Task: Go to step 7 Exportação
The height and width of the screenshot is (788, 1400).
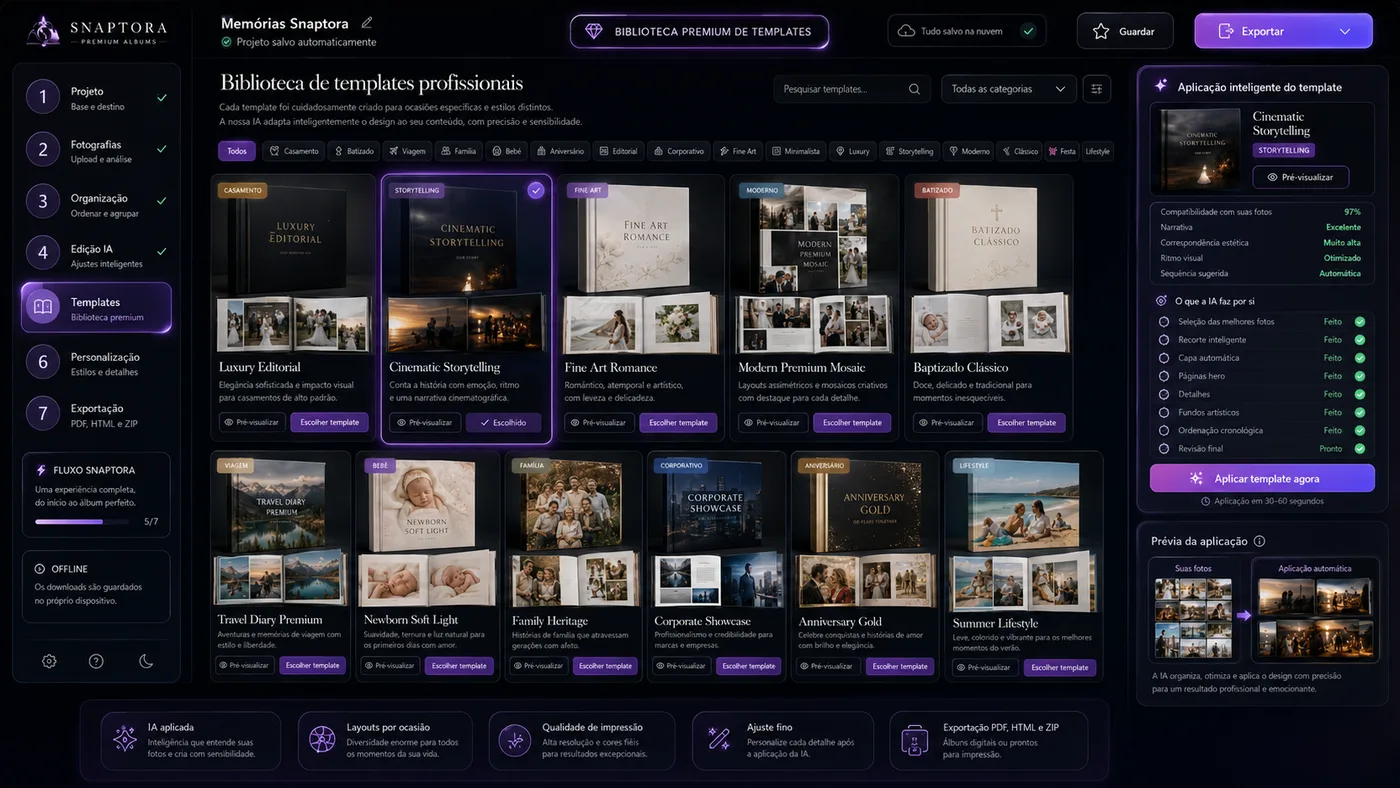Action: tap(97, 414)
